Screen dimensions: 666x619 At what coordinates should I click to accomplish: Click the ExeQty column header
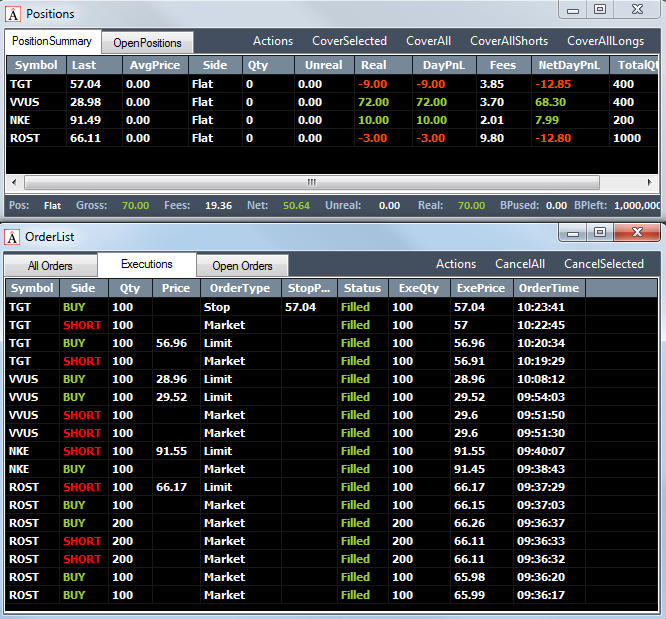(419, 288)
